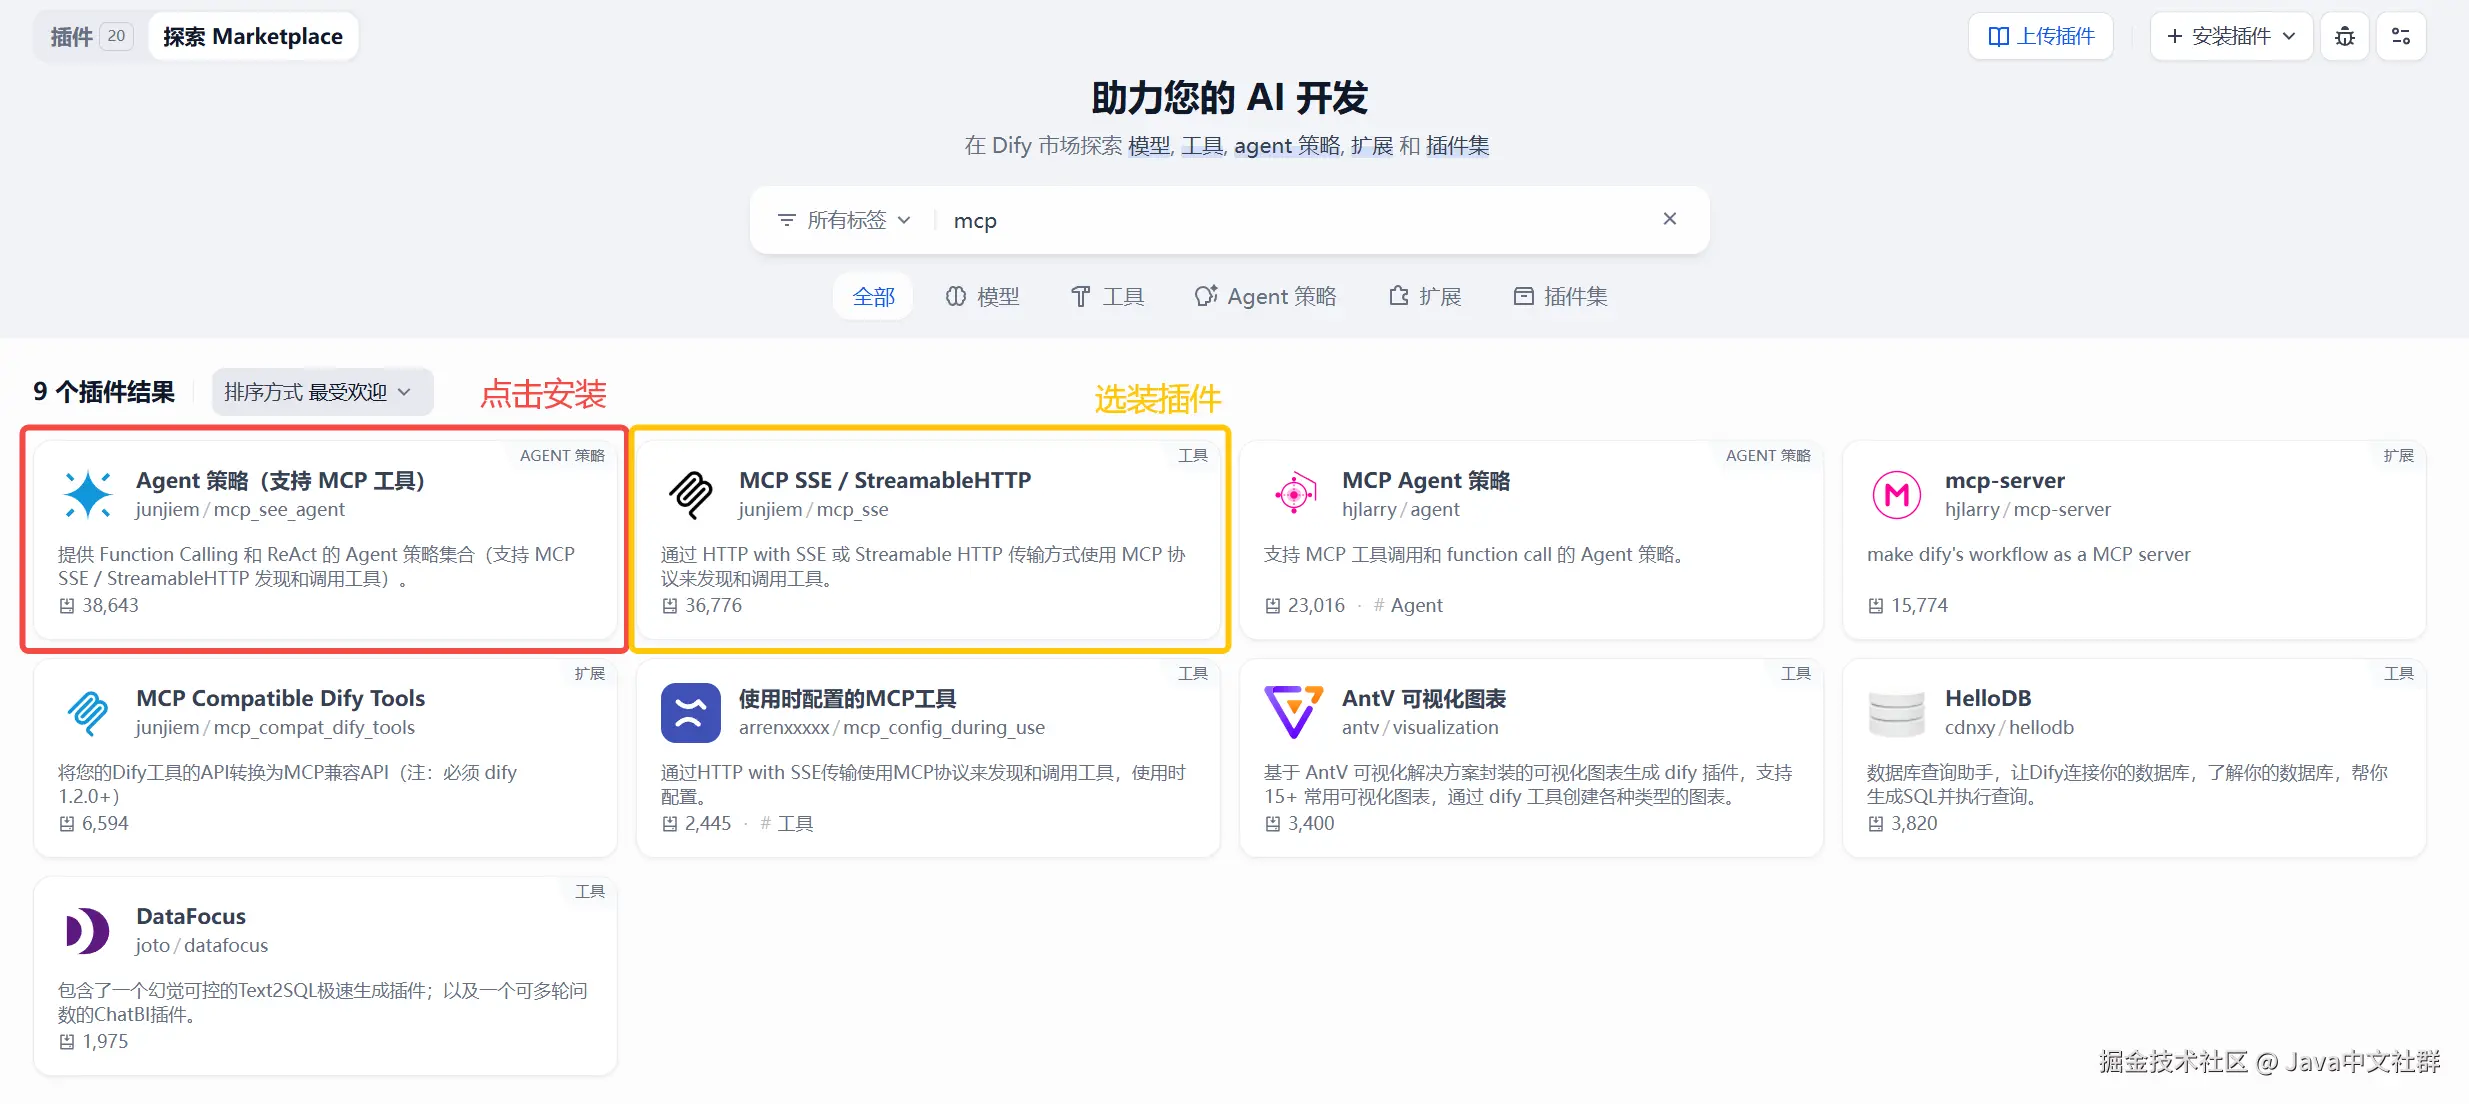This screenshot has width=2469, height=1104.
Task: Open the 排序方式 最受欢迎 sort dropdown
Action: point(322,392)
